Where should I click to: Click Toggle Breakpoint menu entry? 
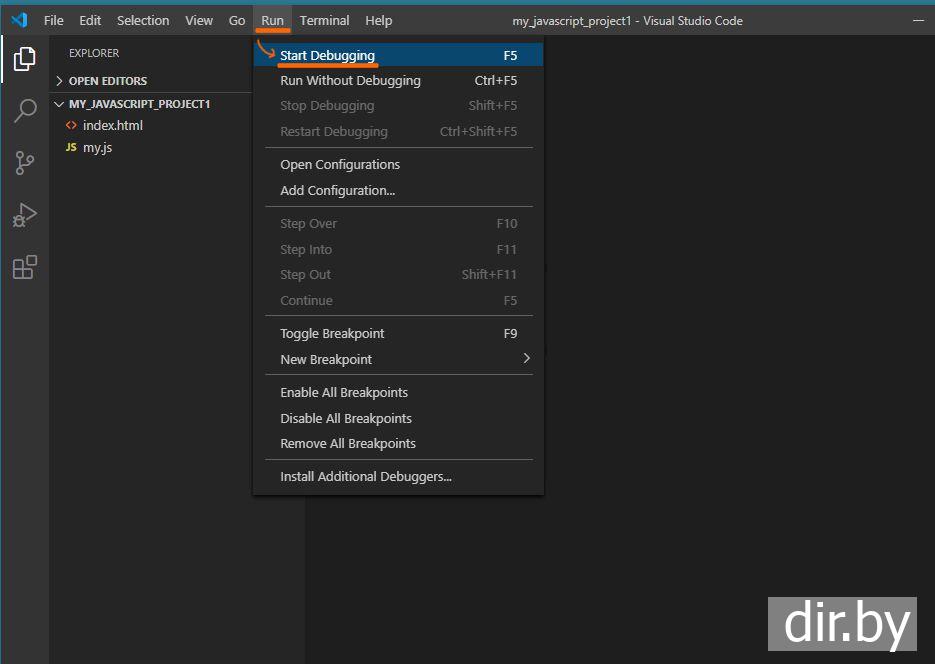coord(332,334)
